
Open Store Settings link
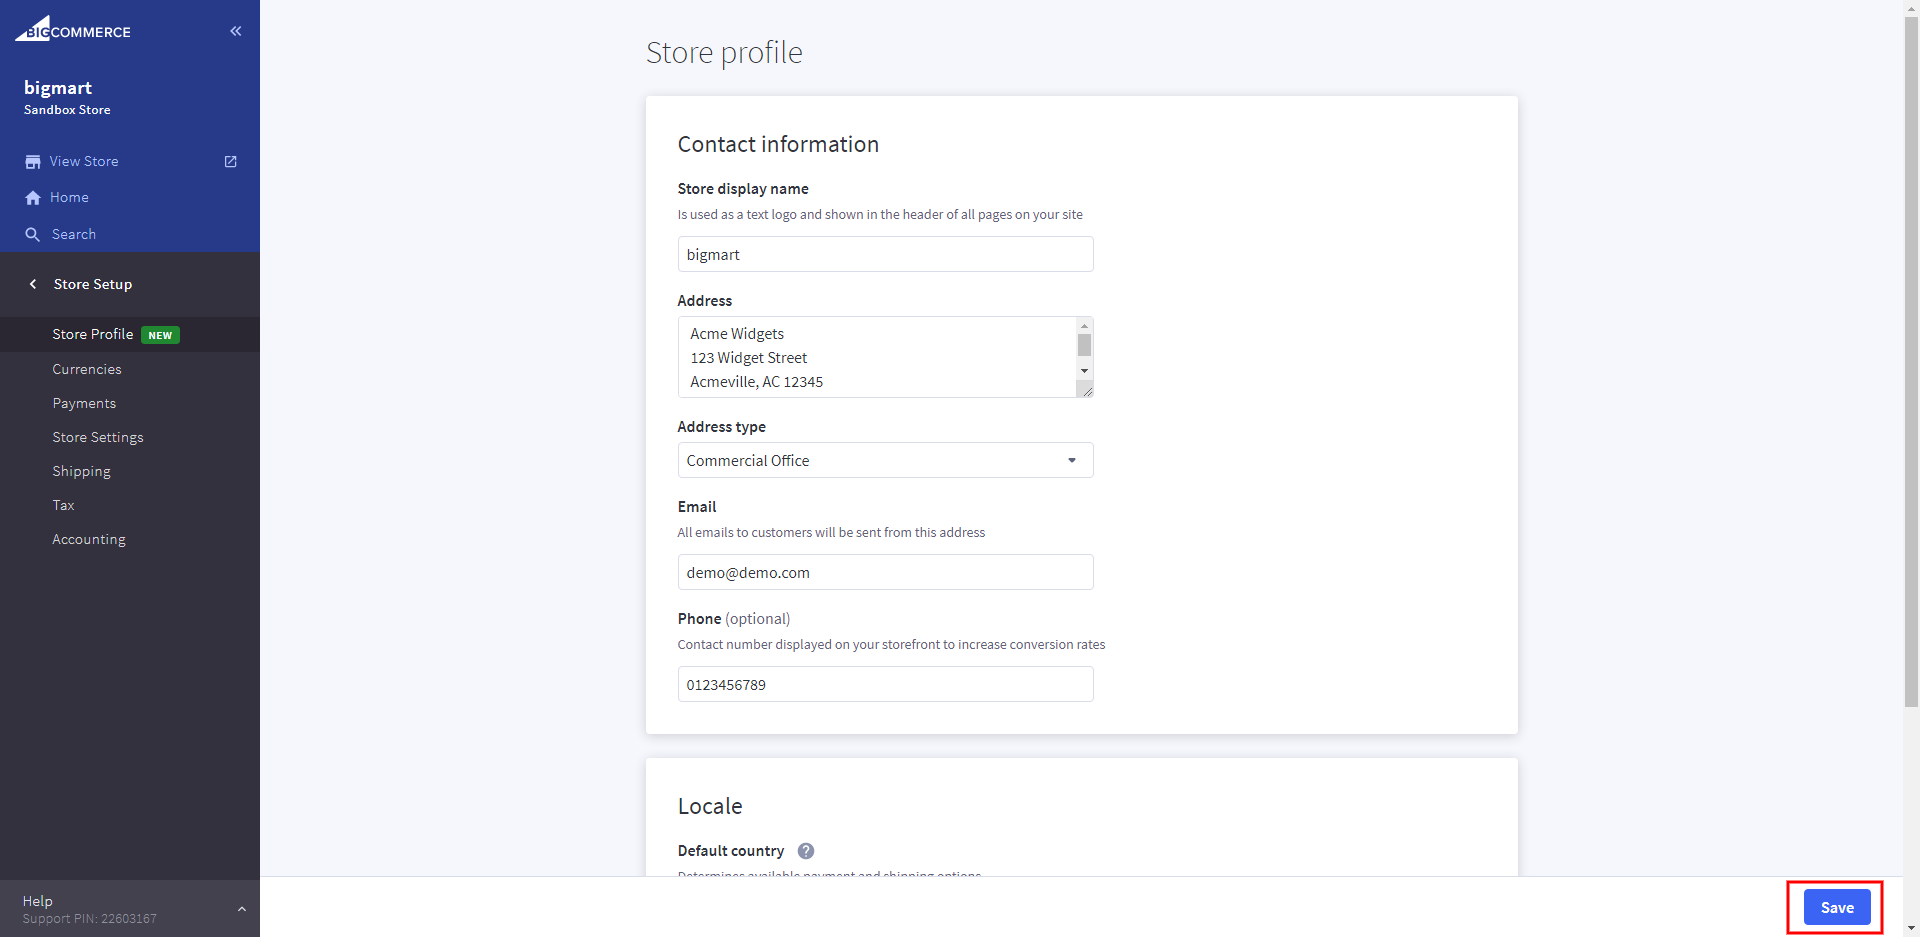point(98,438)
